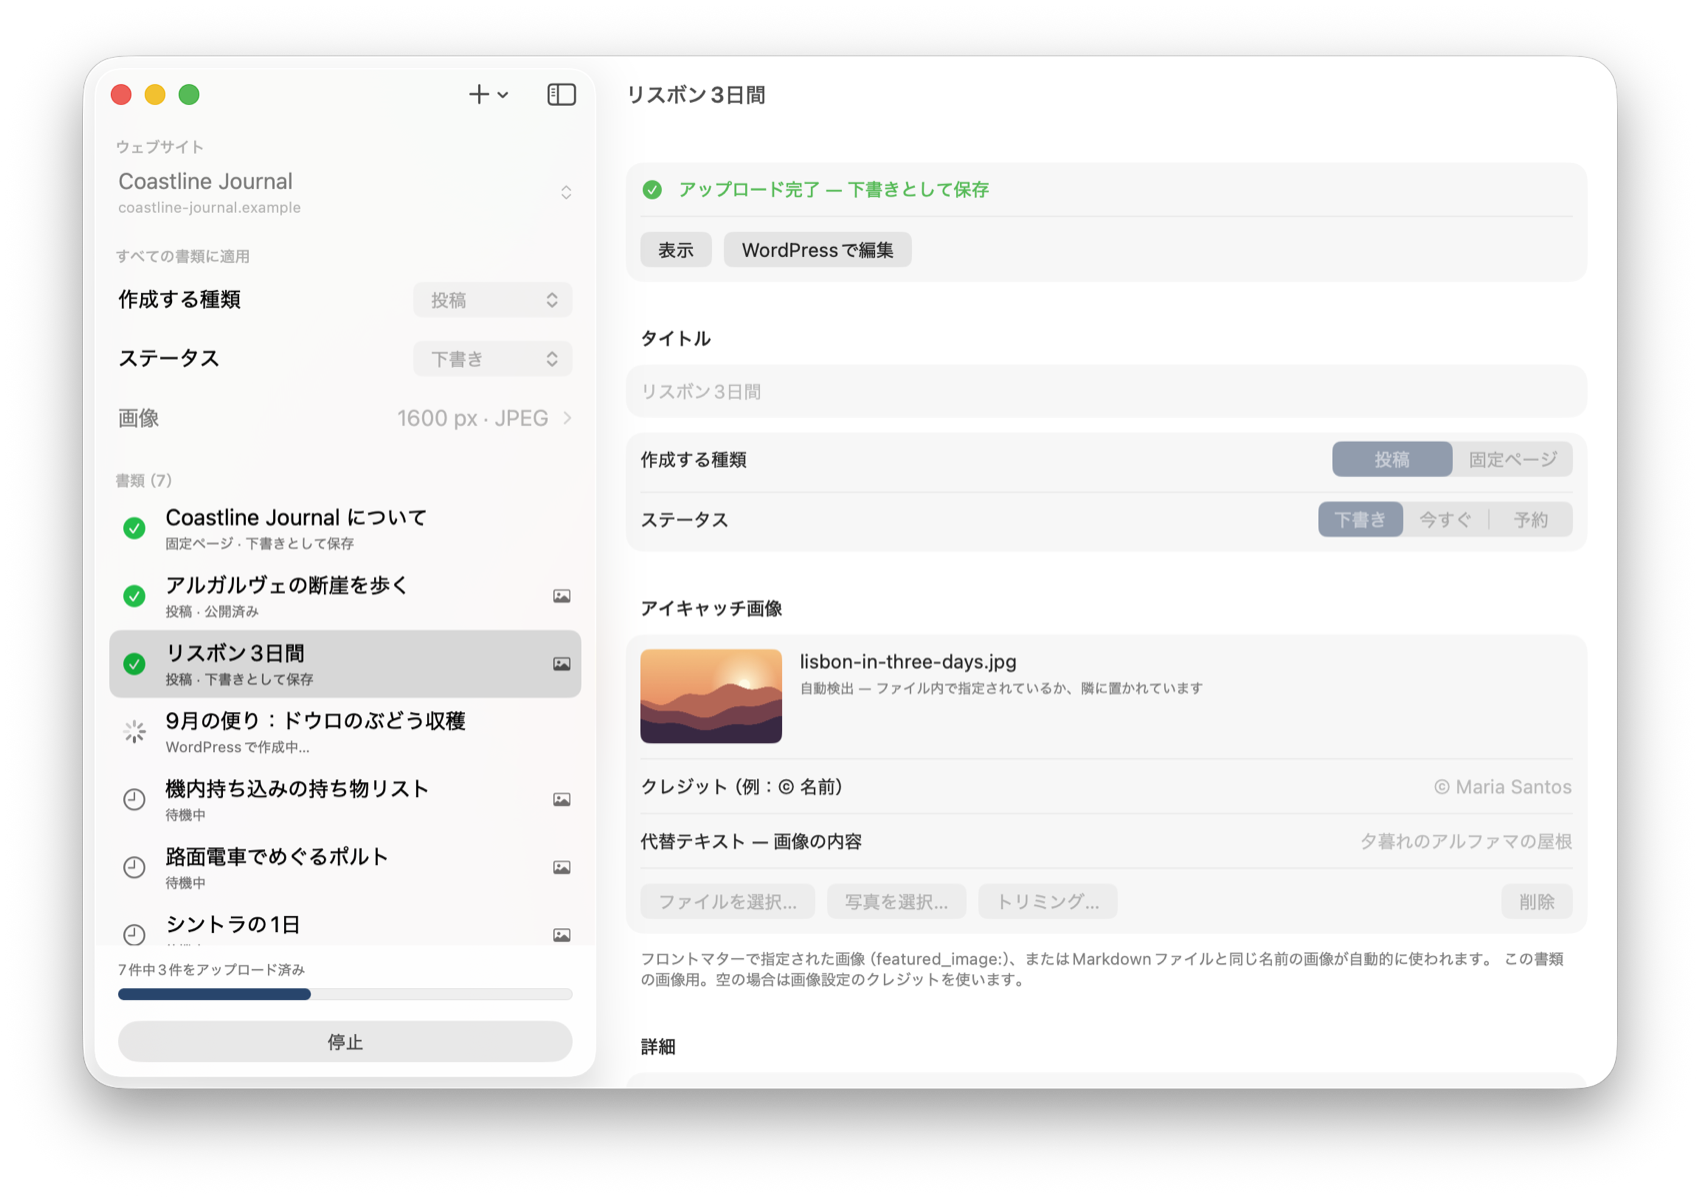1700x1198 pixels.
Task: Select the 今すぐ status segment
Action: click(1445, 519)
